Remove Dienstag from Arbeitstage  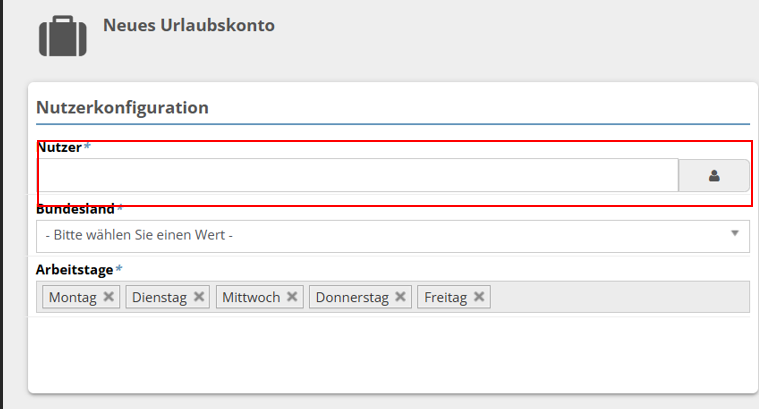pos(199,297)
